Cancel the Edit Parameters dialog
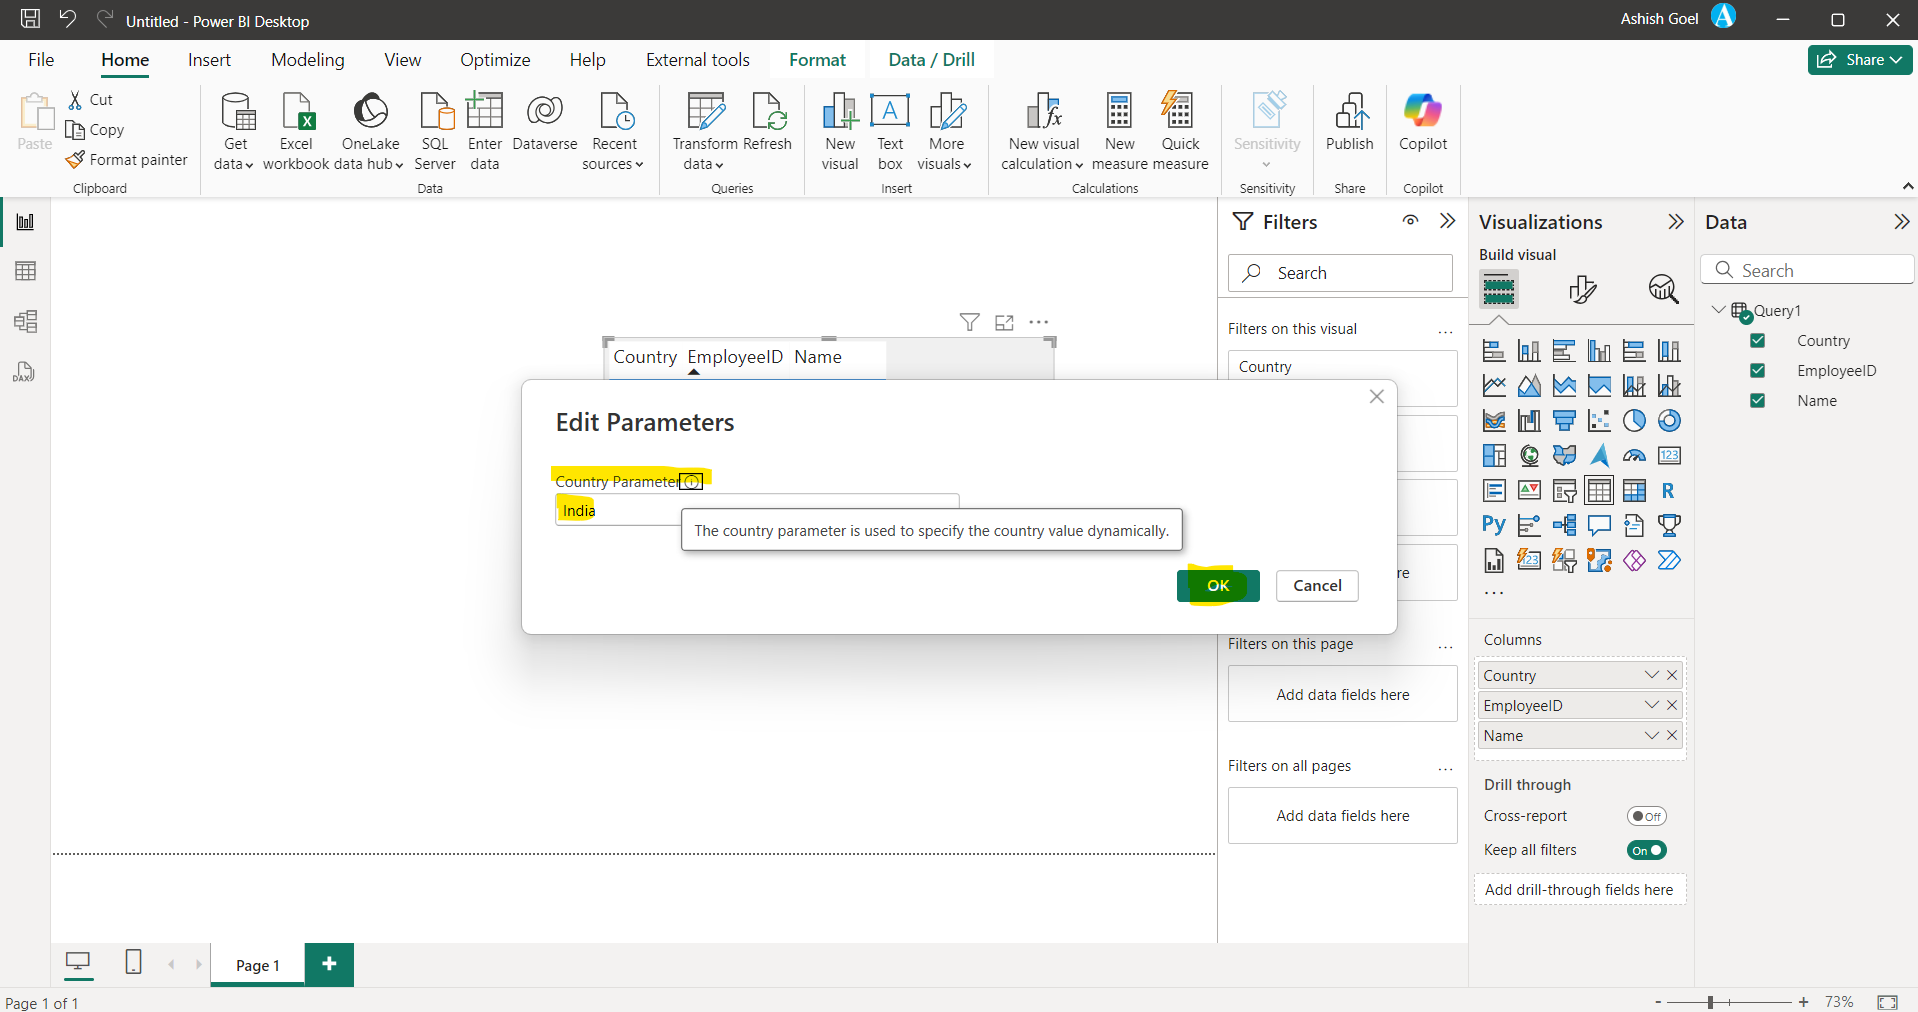The width and height of the screenshot is (1918, 1012). pos(1316,585)
